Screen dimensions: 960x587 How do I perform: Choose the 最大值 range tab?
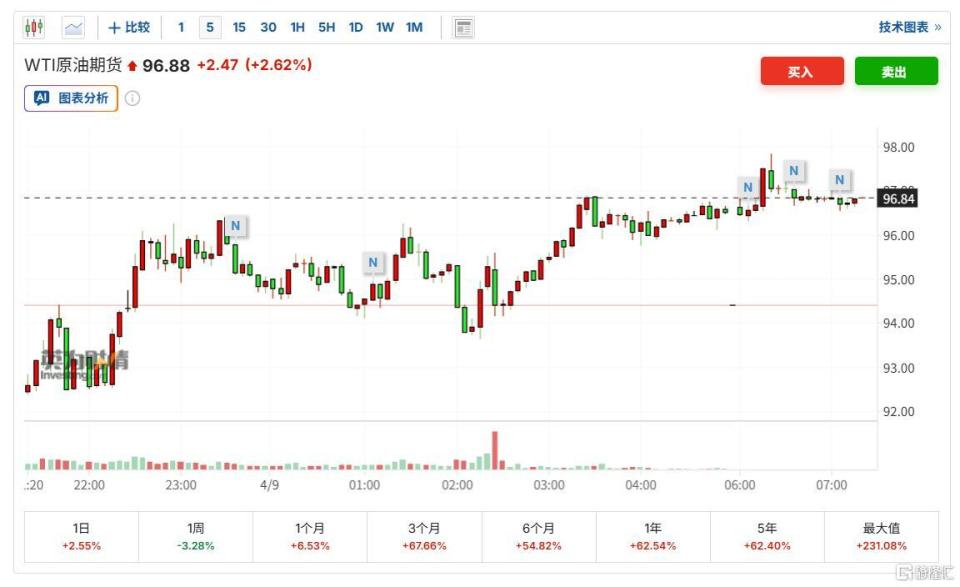(881, 536)
